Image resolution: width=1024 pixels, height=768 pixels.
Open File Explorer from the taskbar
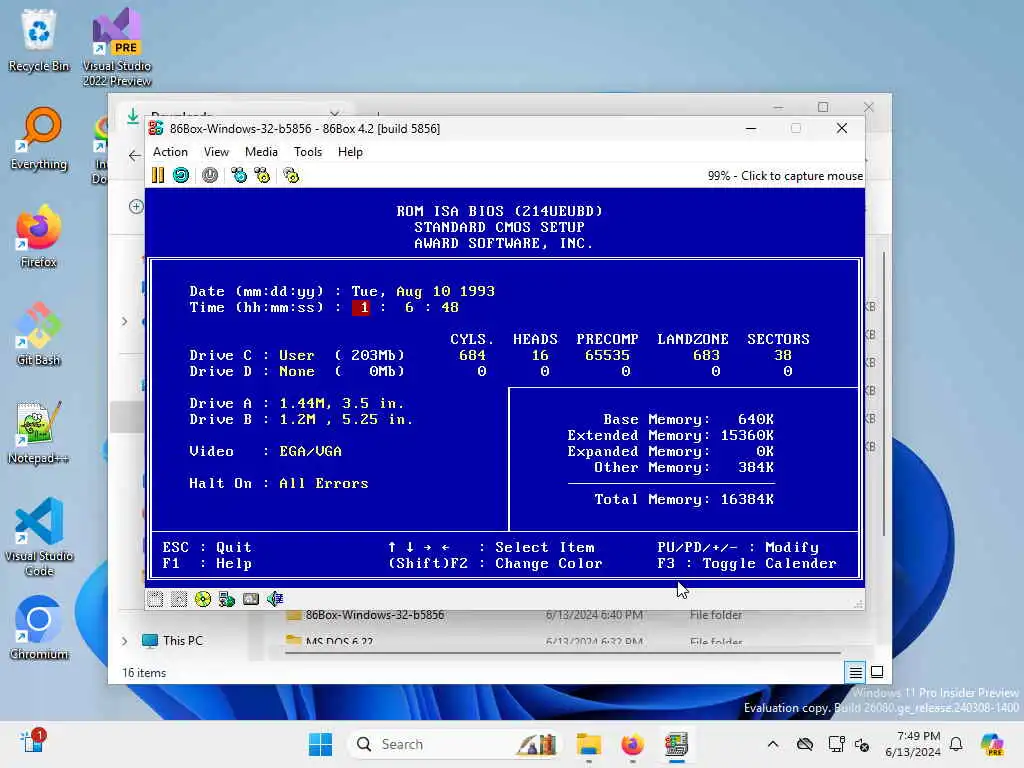tap(588, 744)
